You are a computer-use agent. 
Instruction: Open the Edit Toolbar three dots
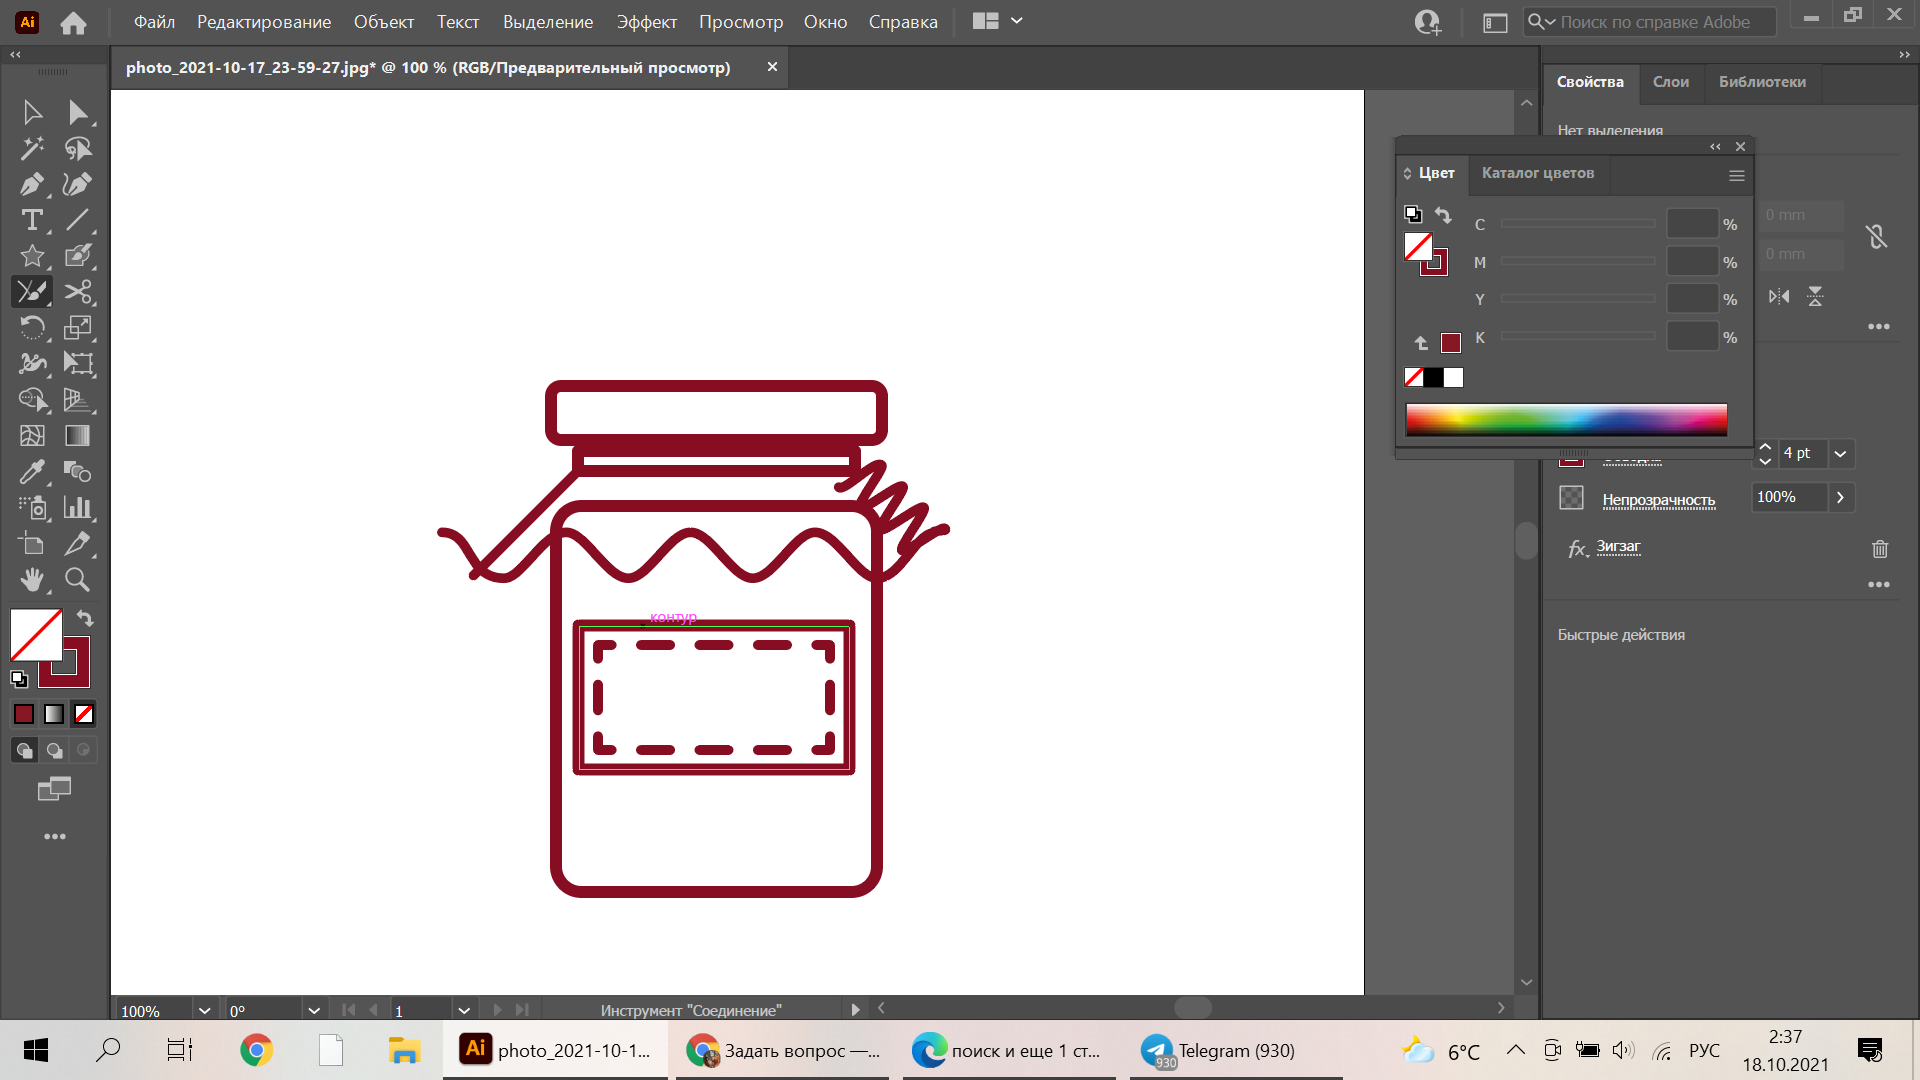point(55,836)
